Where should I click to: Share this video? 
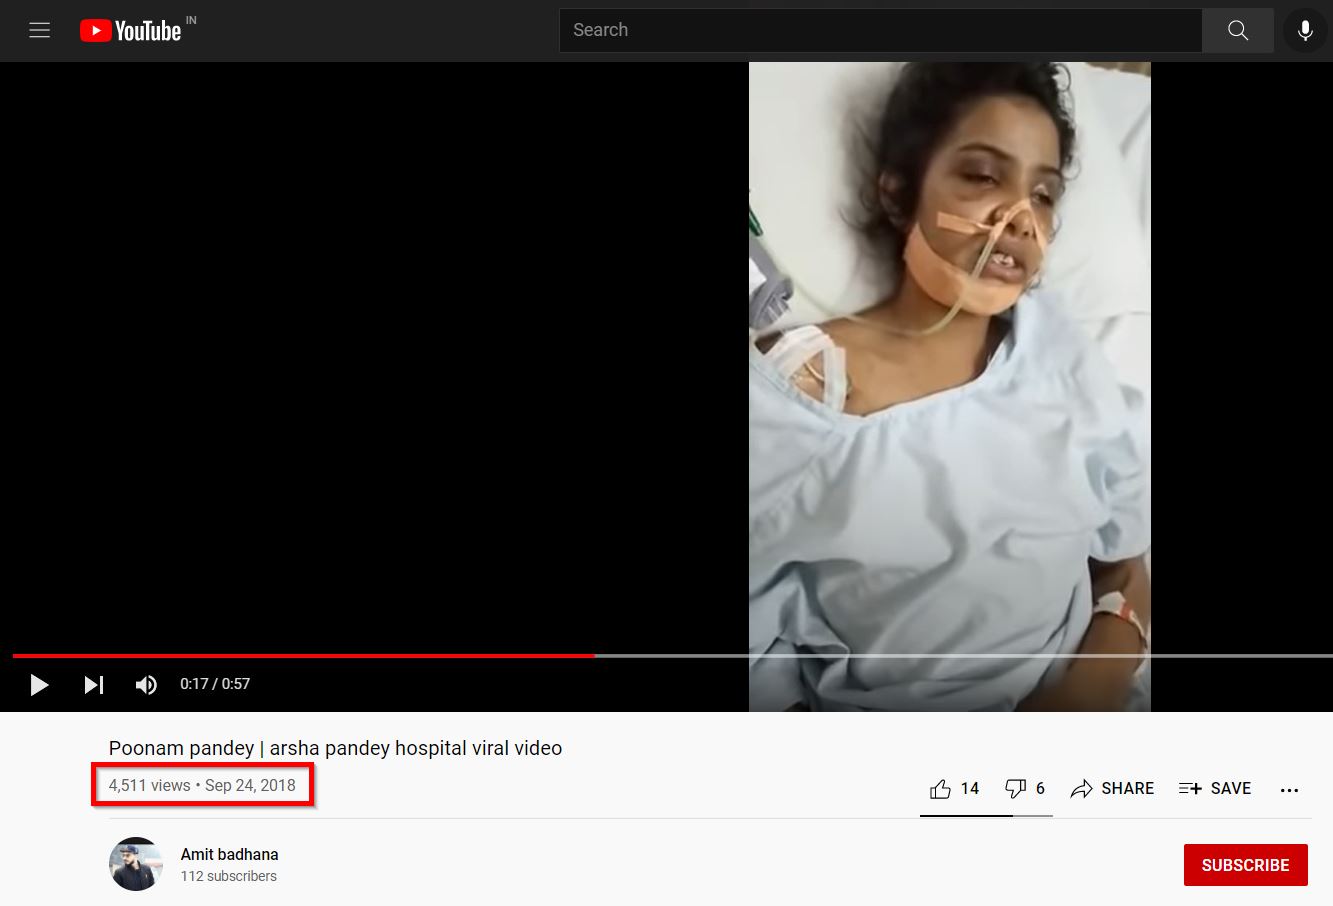[1112, 789]
